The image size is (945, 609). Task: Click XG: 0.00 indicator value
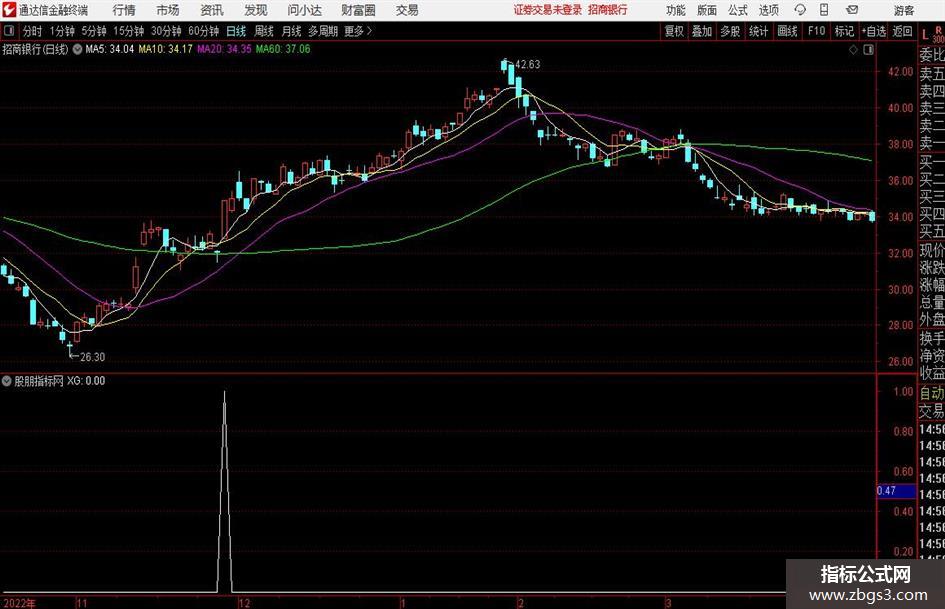click(x=86, y=381)
